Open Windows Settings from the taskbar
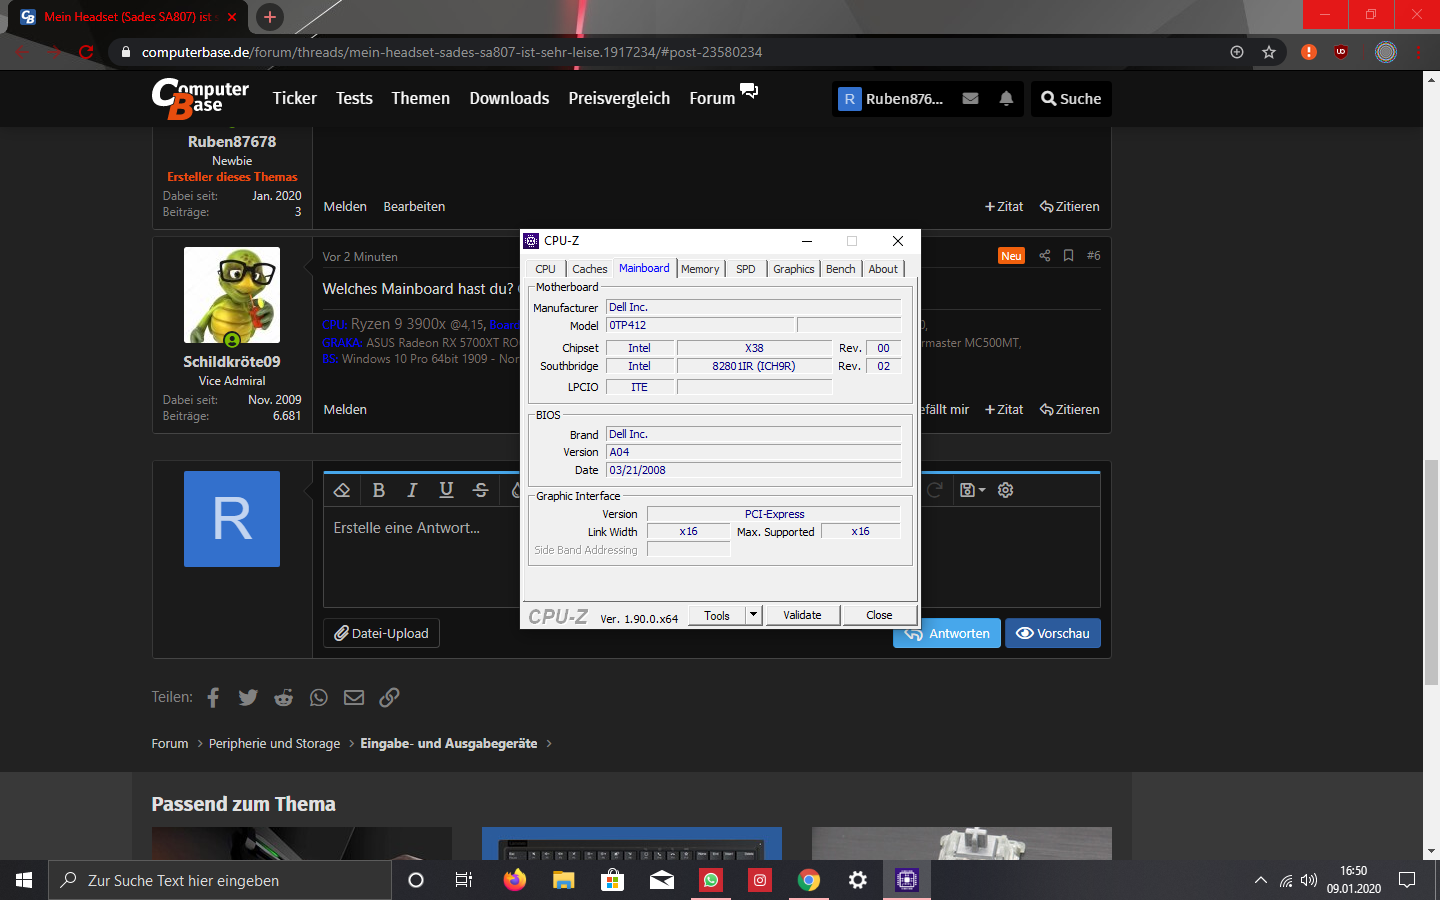This screenshot has height=900, width=1440. (858, 880)
